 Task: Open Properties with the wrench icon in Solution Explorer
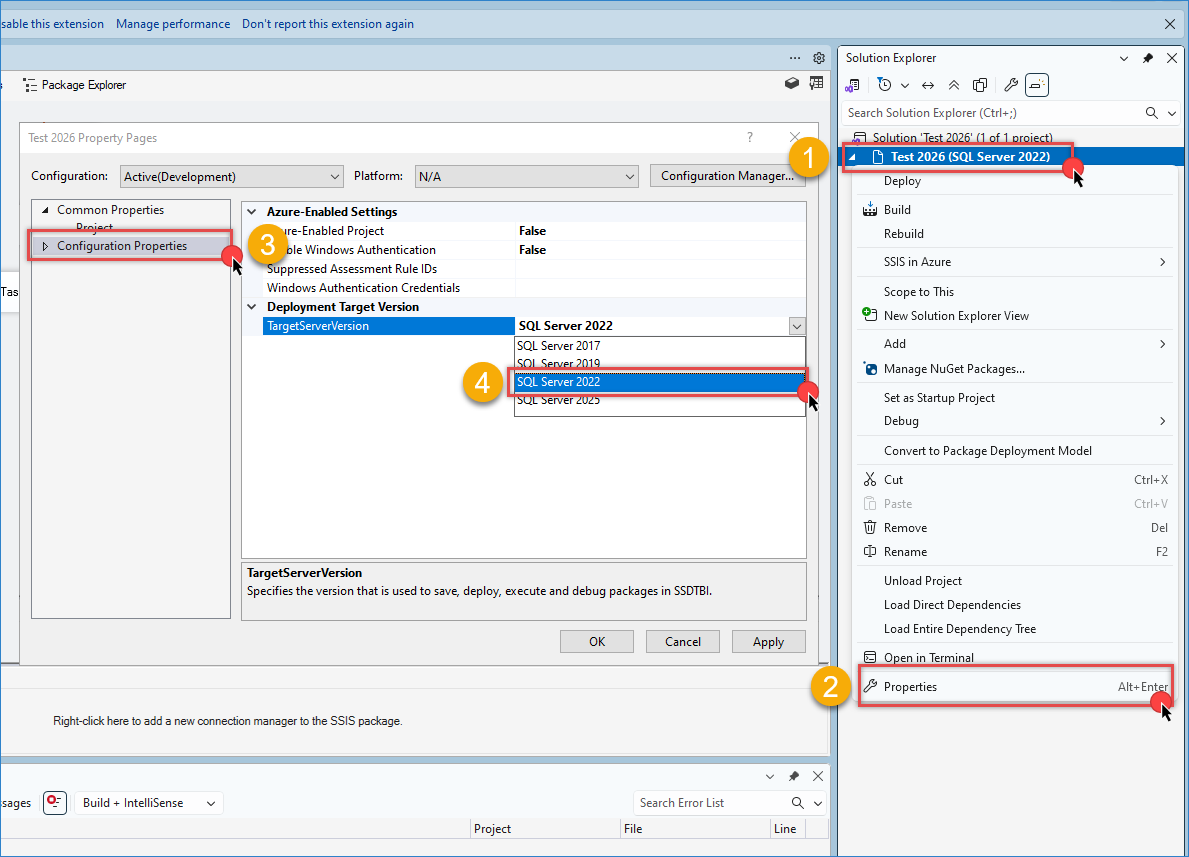pyautogui.click(x=1011, y=85)
